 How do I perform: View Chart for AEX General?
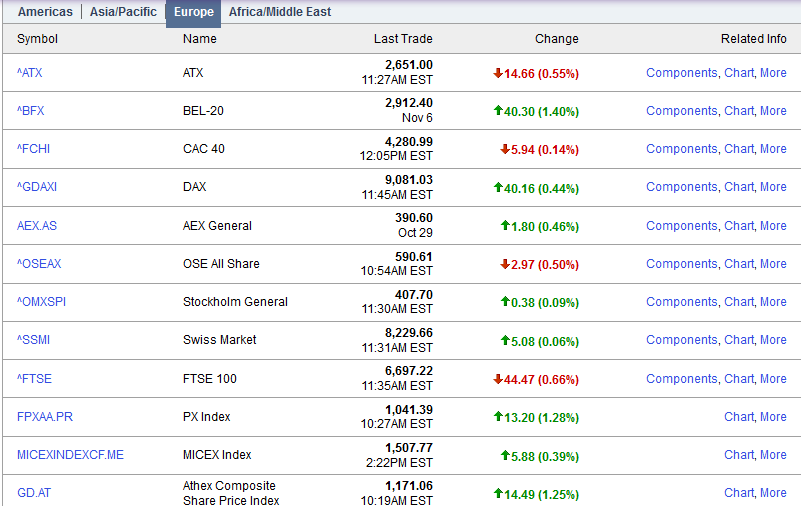[x=739, y=226]
